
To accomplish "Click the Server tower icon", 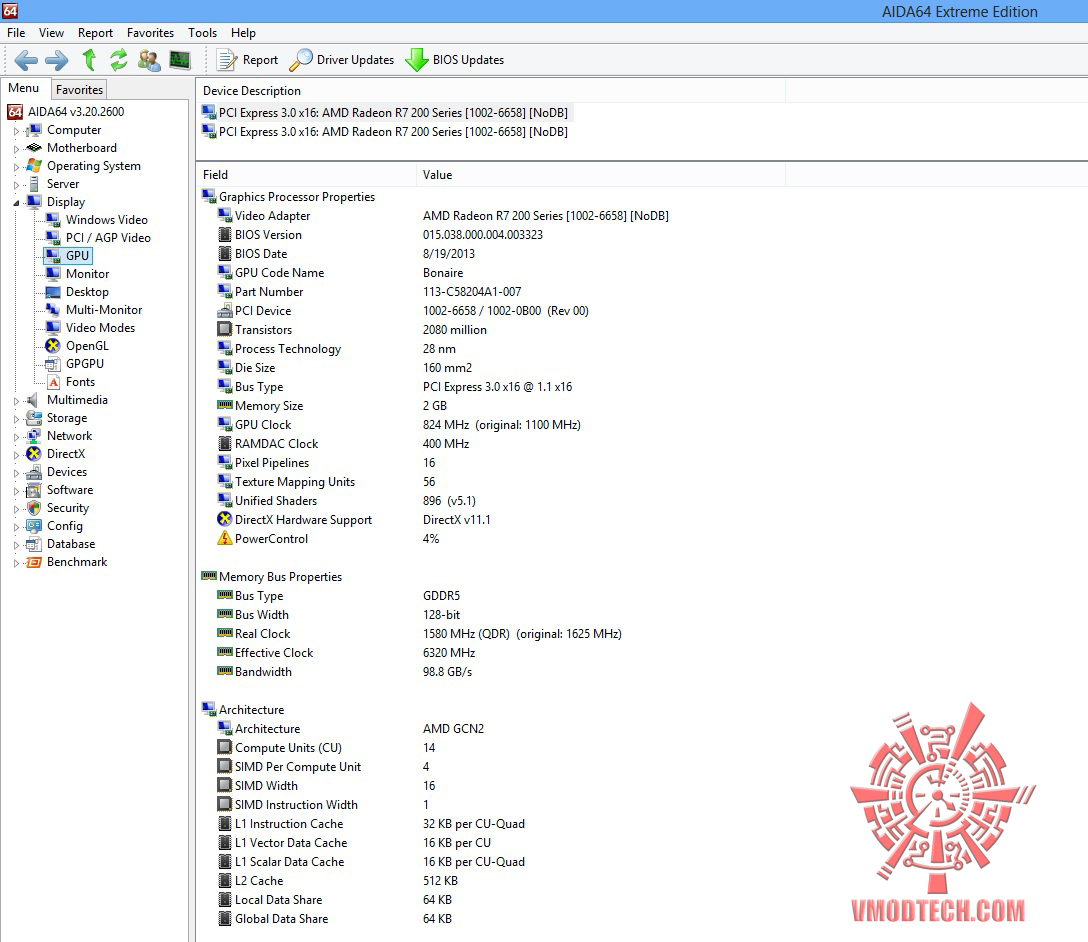I will (33, 185).
